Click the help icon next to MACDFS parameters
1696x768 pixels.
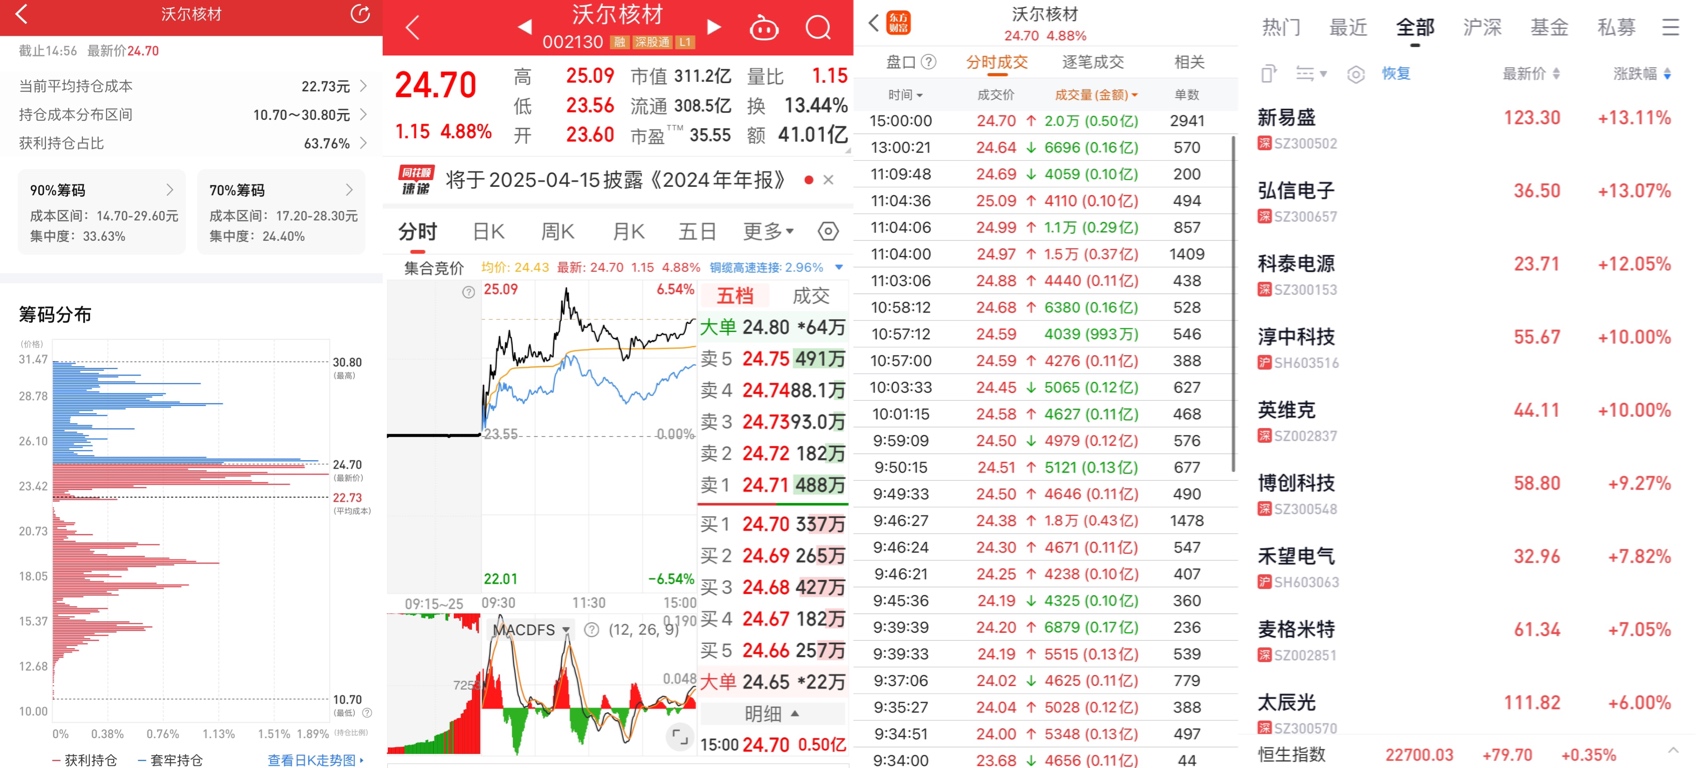(x=591, y=630)
